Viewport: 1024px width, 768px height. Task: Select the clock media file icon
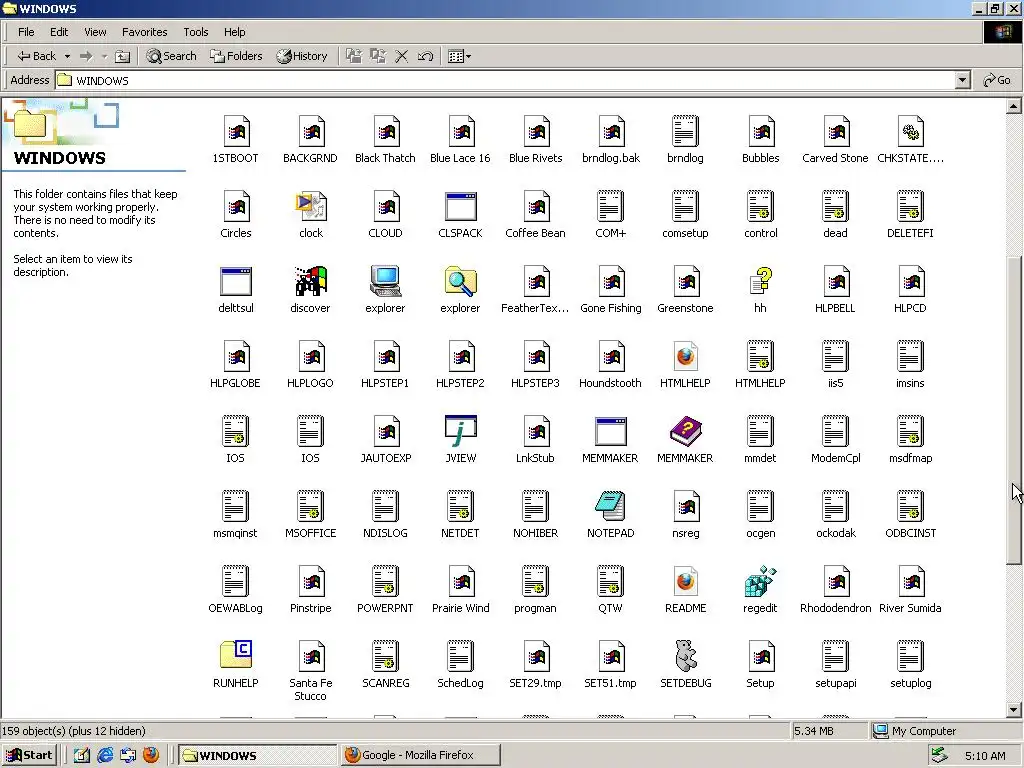click(310, 206)
